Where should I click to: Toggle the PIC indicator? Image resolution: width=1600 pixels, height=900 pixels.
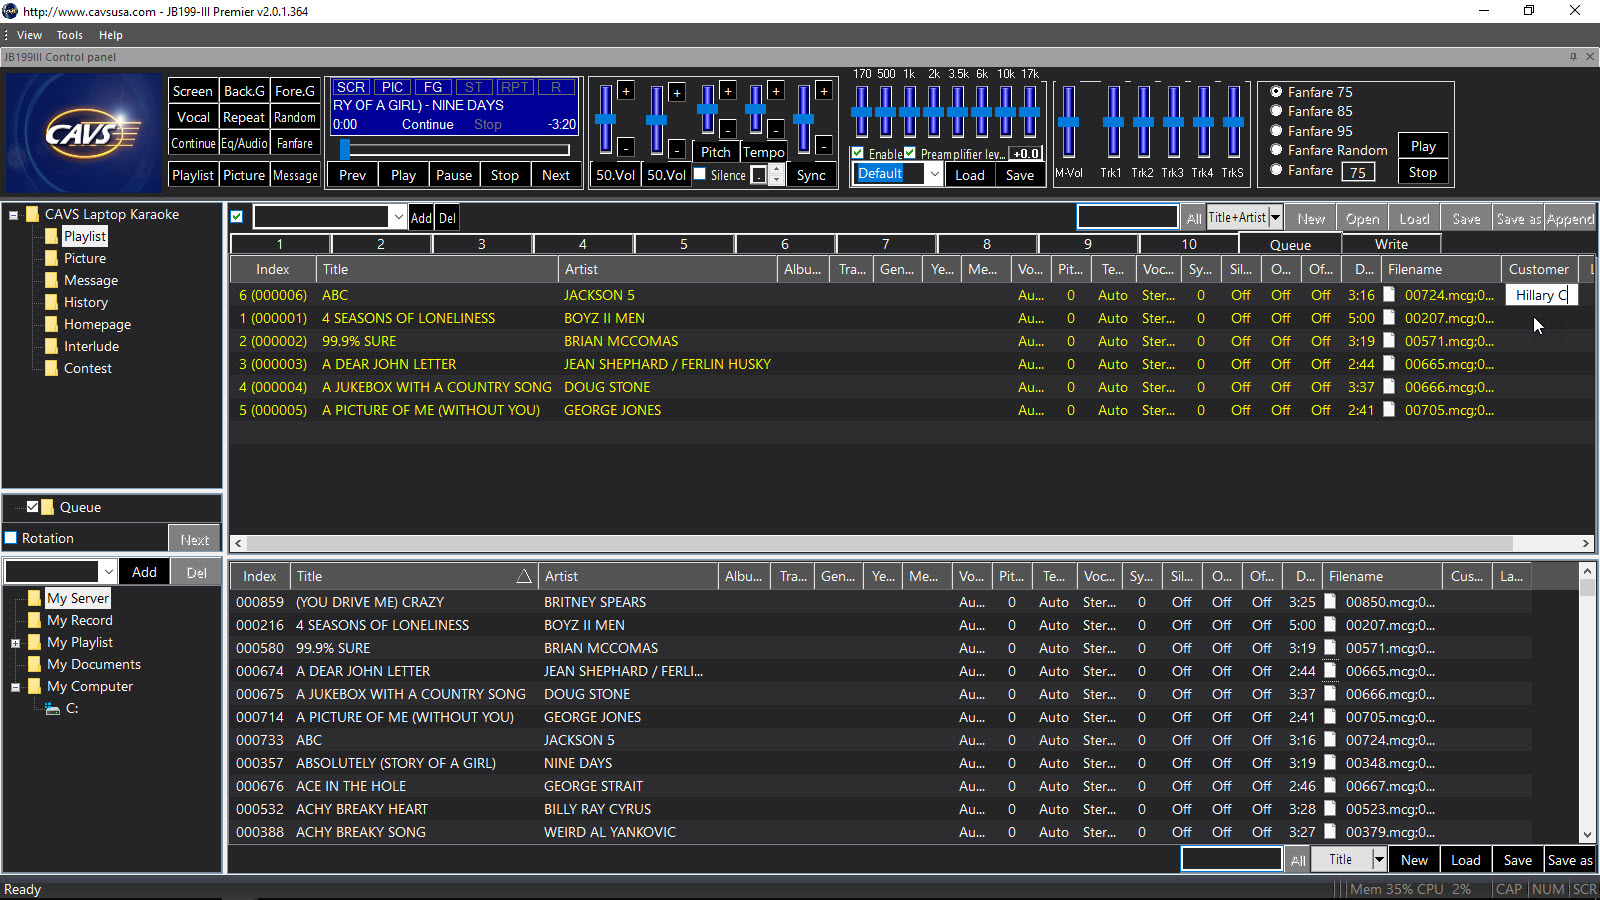point(393,87)
